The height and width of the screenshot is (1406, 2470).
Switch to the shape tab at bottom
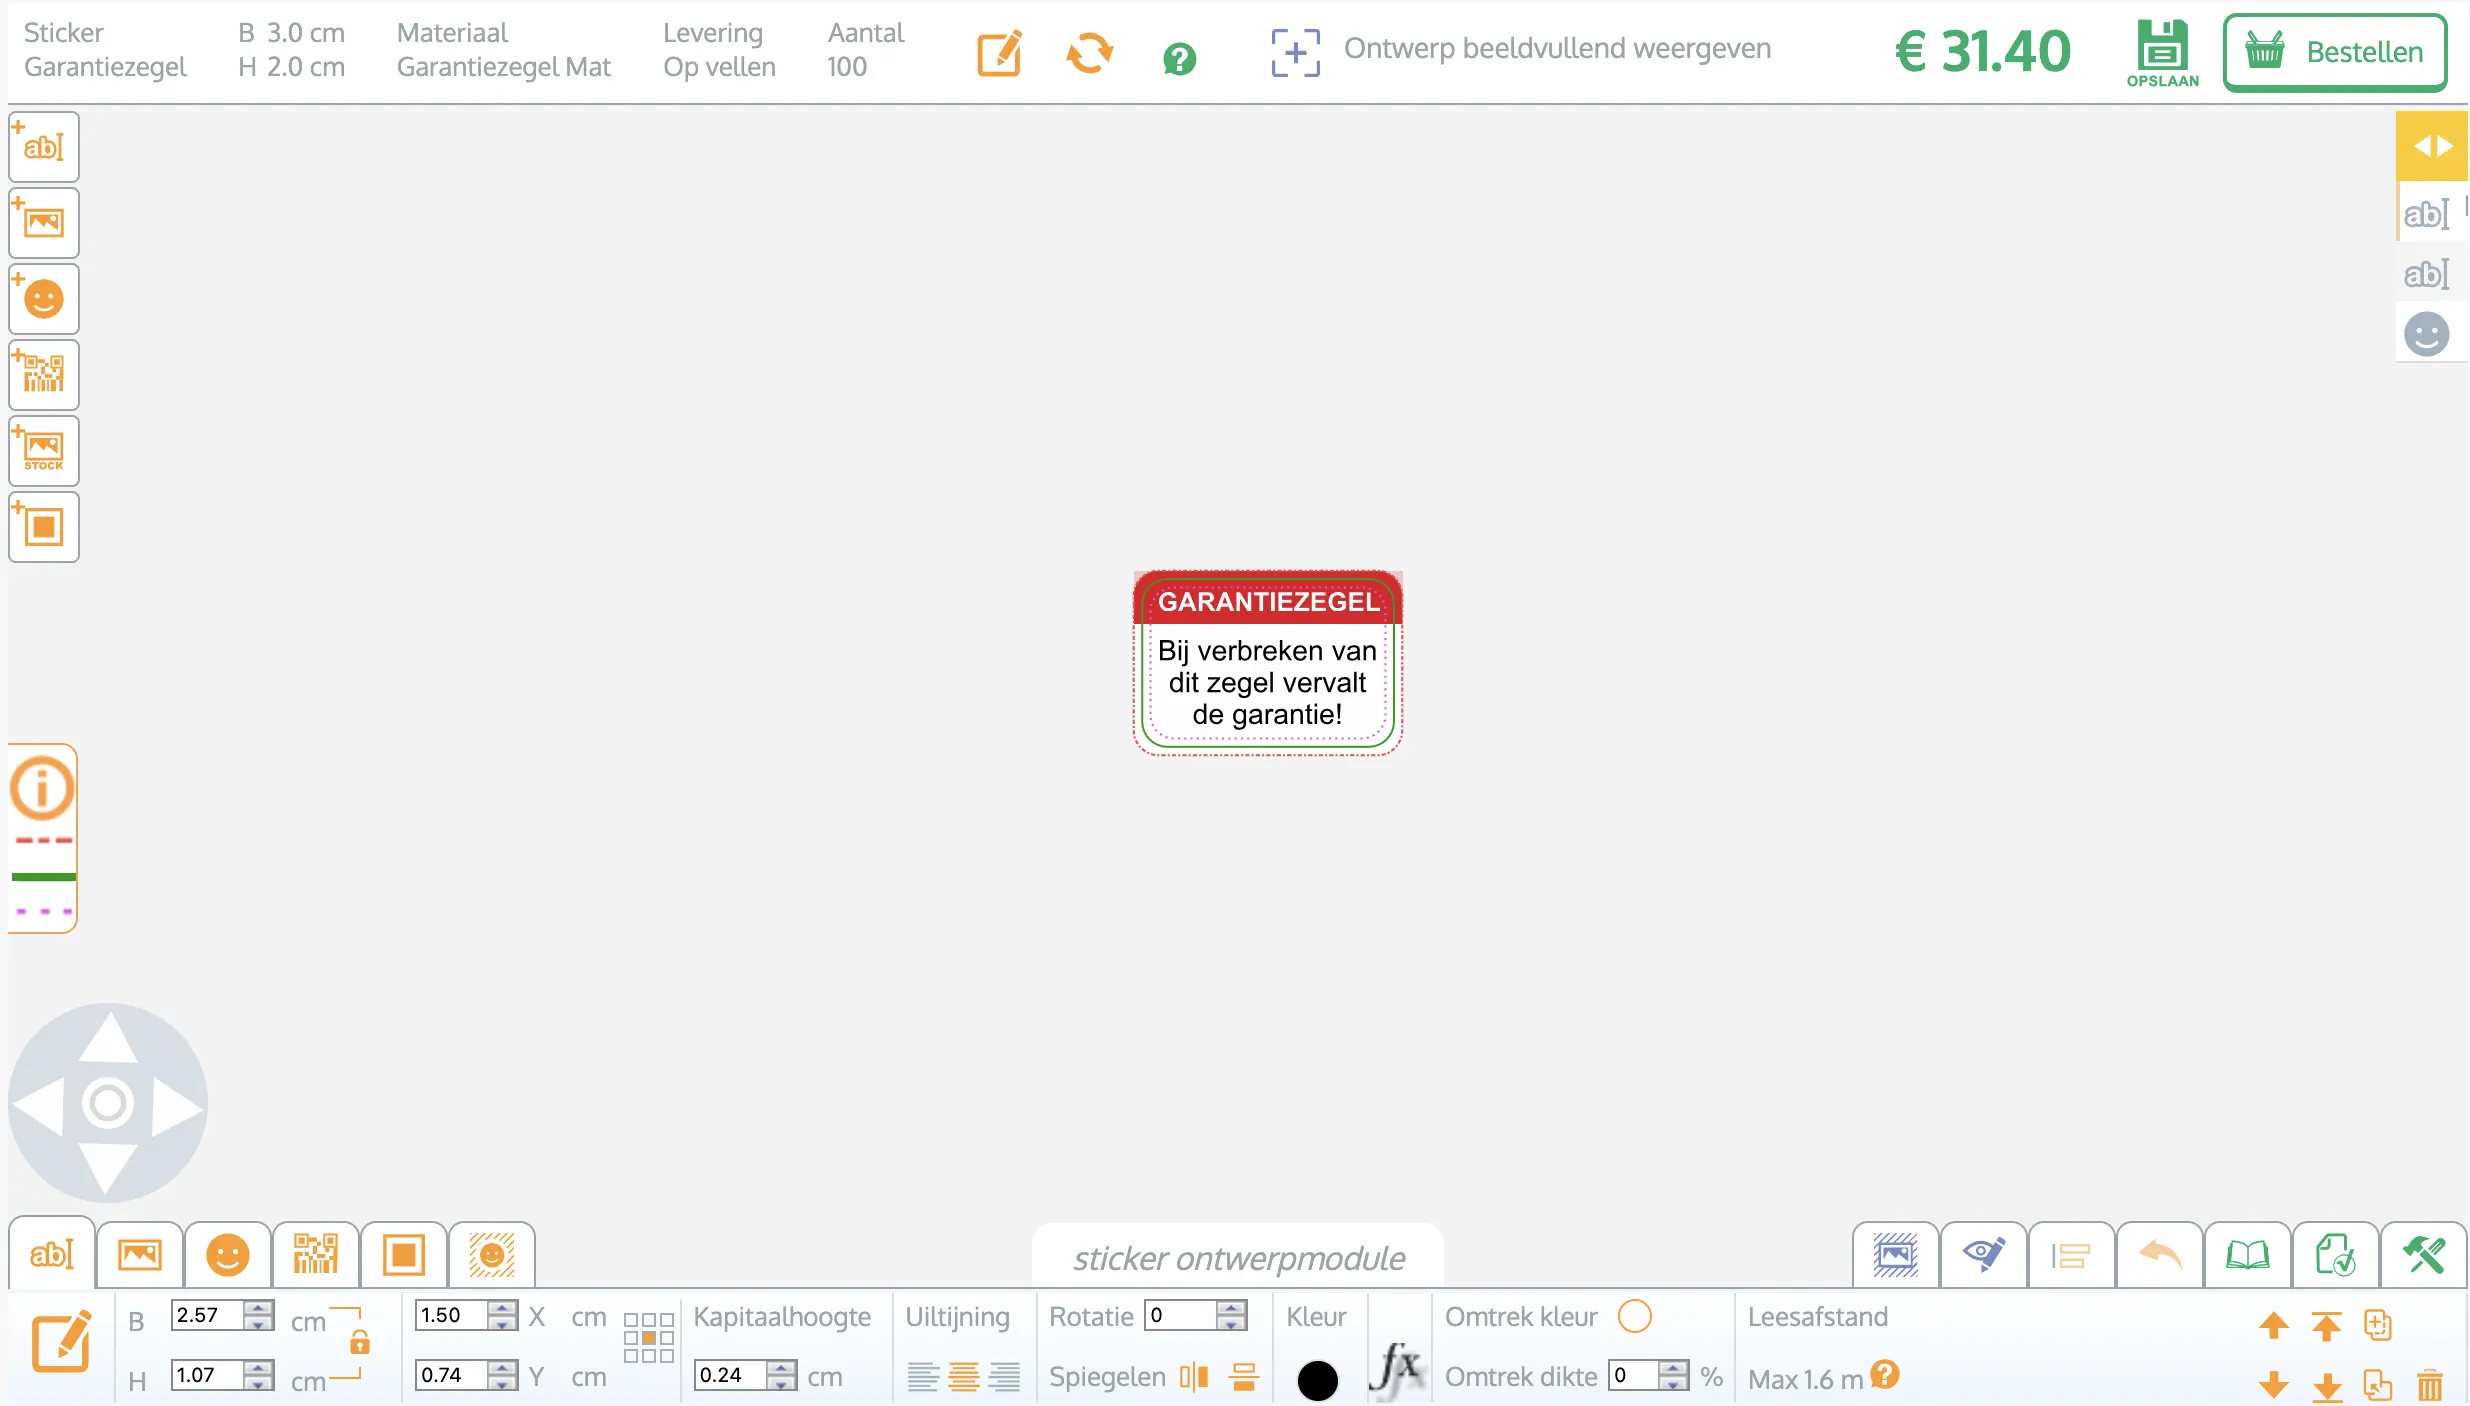(404, 1254)
